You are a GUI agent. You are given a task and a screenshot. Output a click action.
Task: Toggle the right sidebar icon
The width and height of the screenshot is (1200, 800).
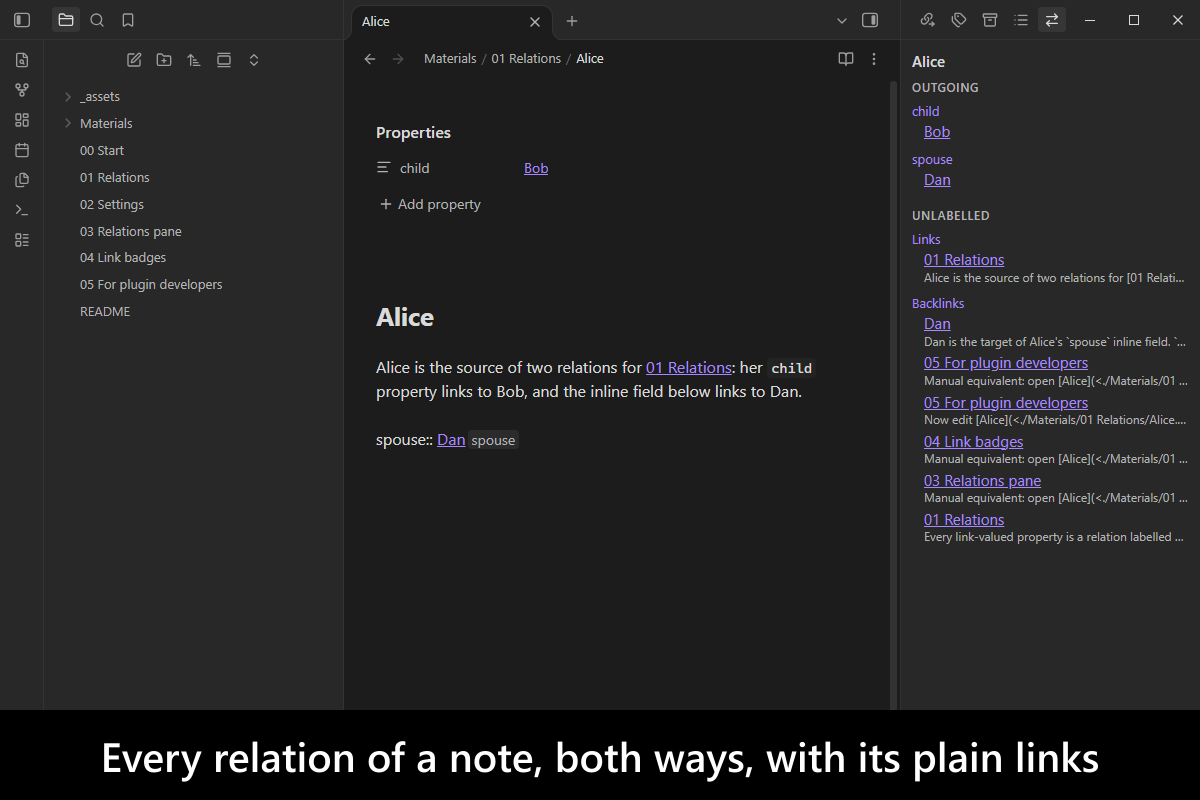coord(870,20)
